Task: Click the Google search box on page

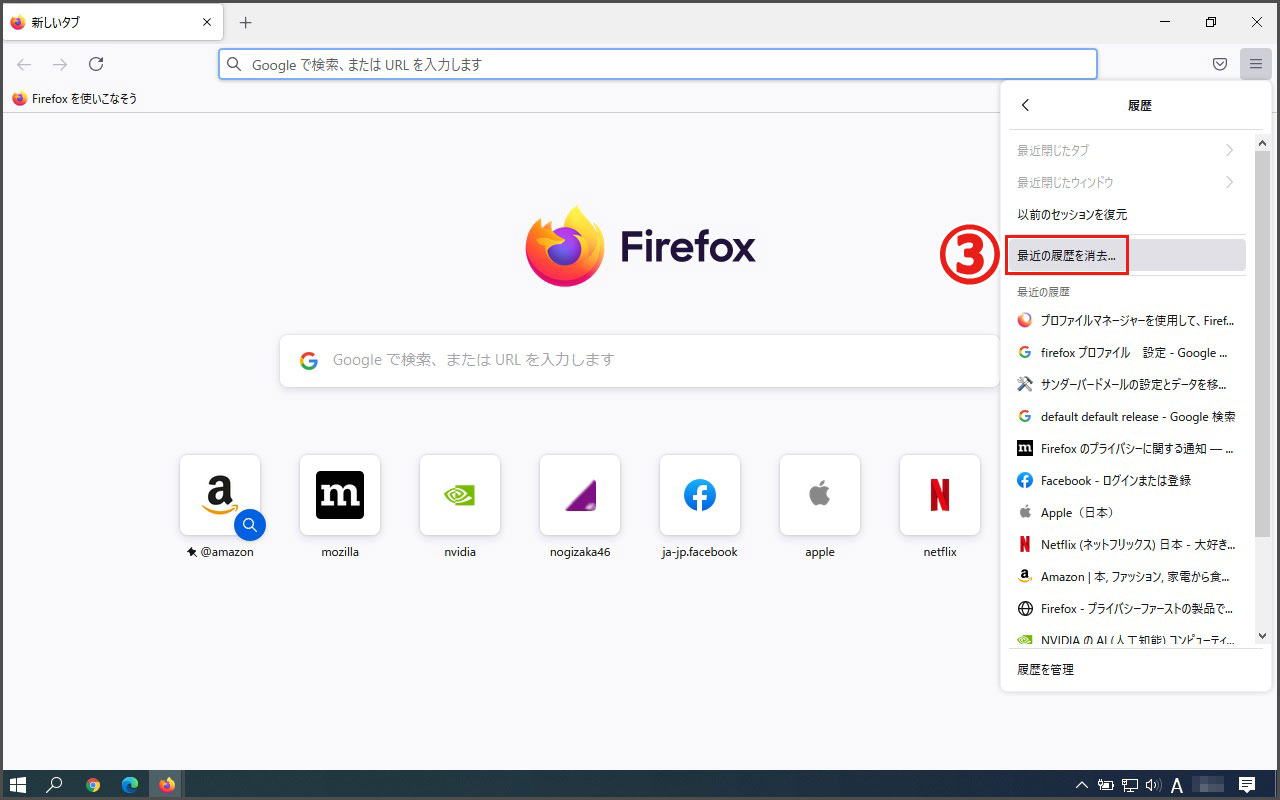Action: (x=639, y=360)
